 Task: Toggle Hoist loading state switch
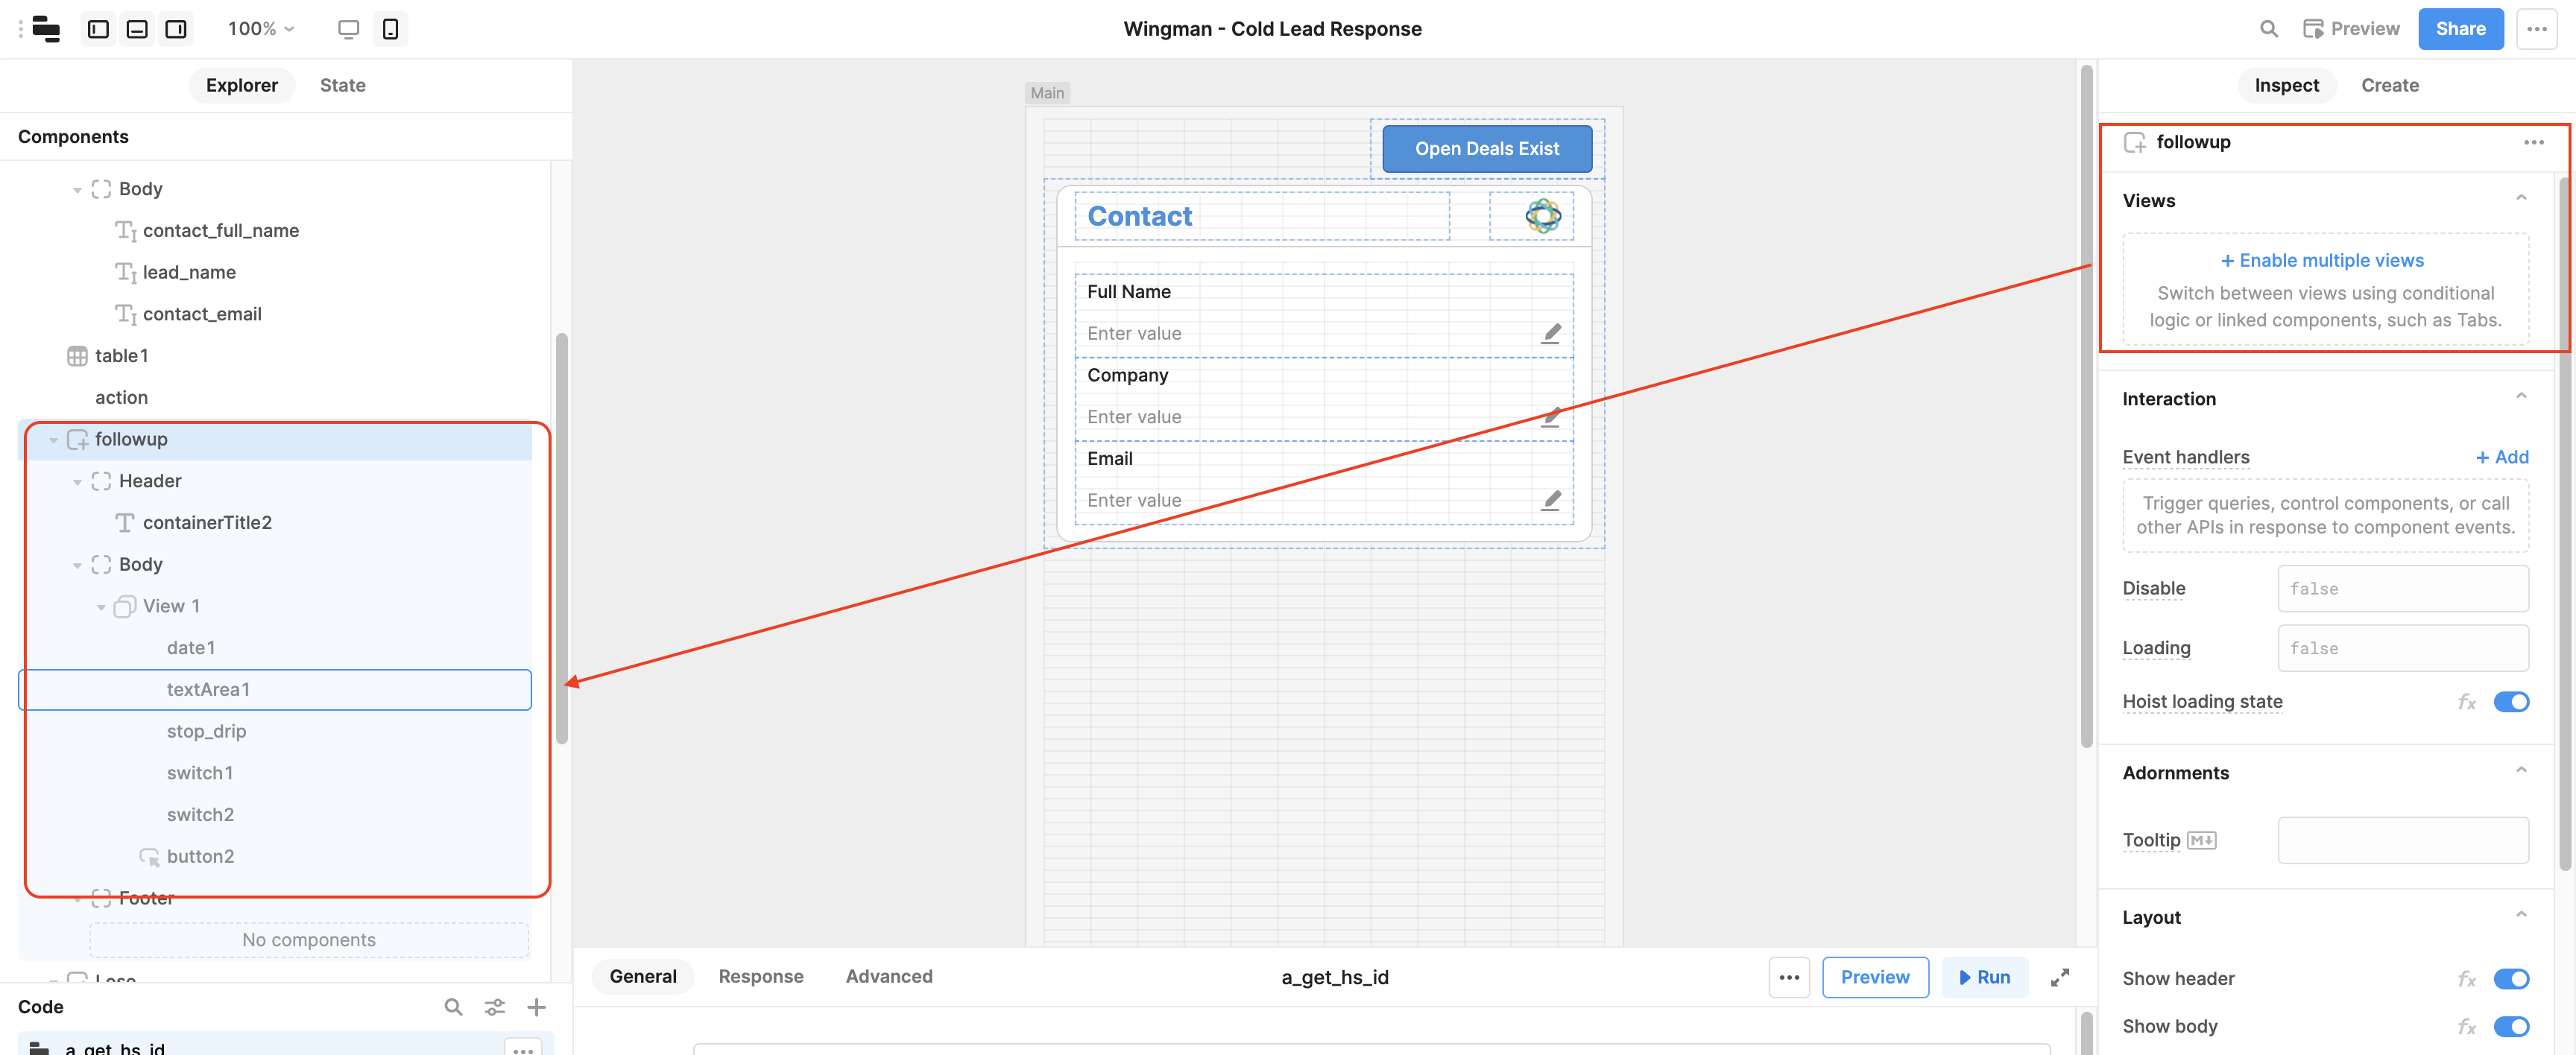tap(2510, 702)
